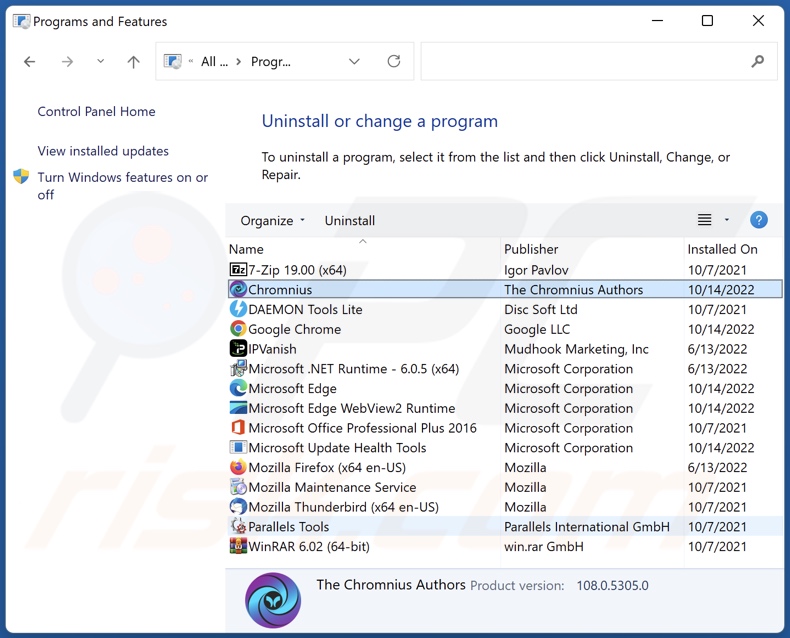Image resolution: width=790 pixels, height=638 pixels.
Task: Sort by Publisher column header
Action: [531, 249]
